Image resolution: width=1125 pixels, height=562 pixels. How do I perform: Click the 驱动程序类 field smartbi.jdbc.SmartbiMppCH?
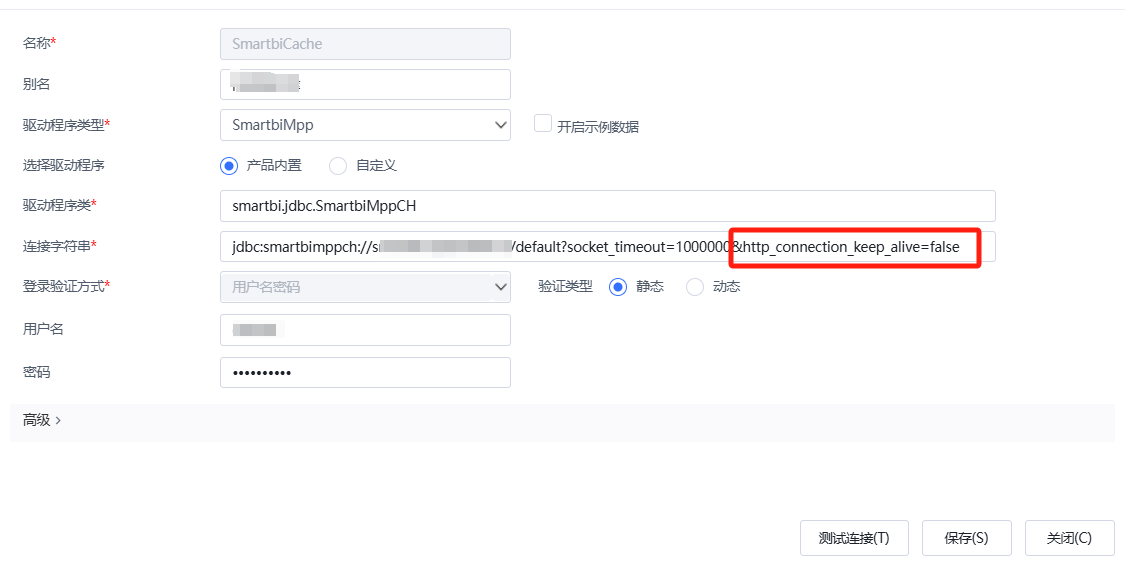[x=608, y=206]
